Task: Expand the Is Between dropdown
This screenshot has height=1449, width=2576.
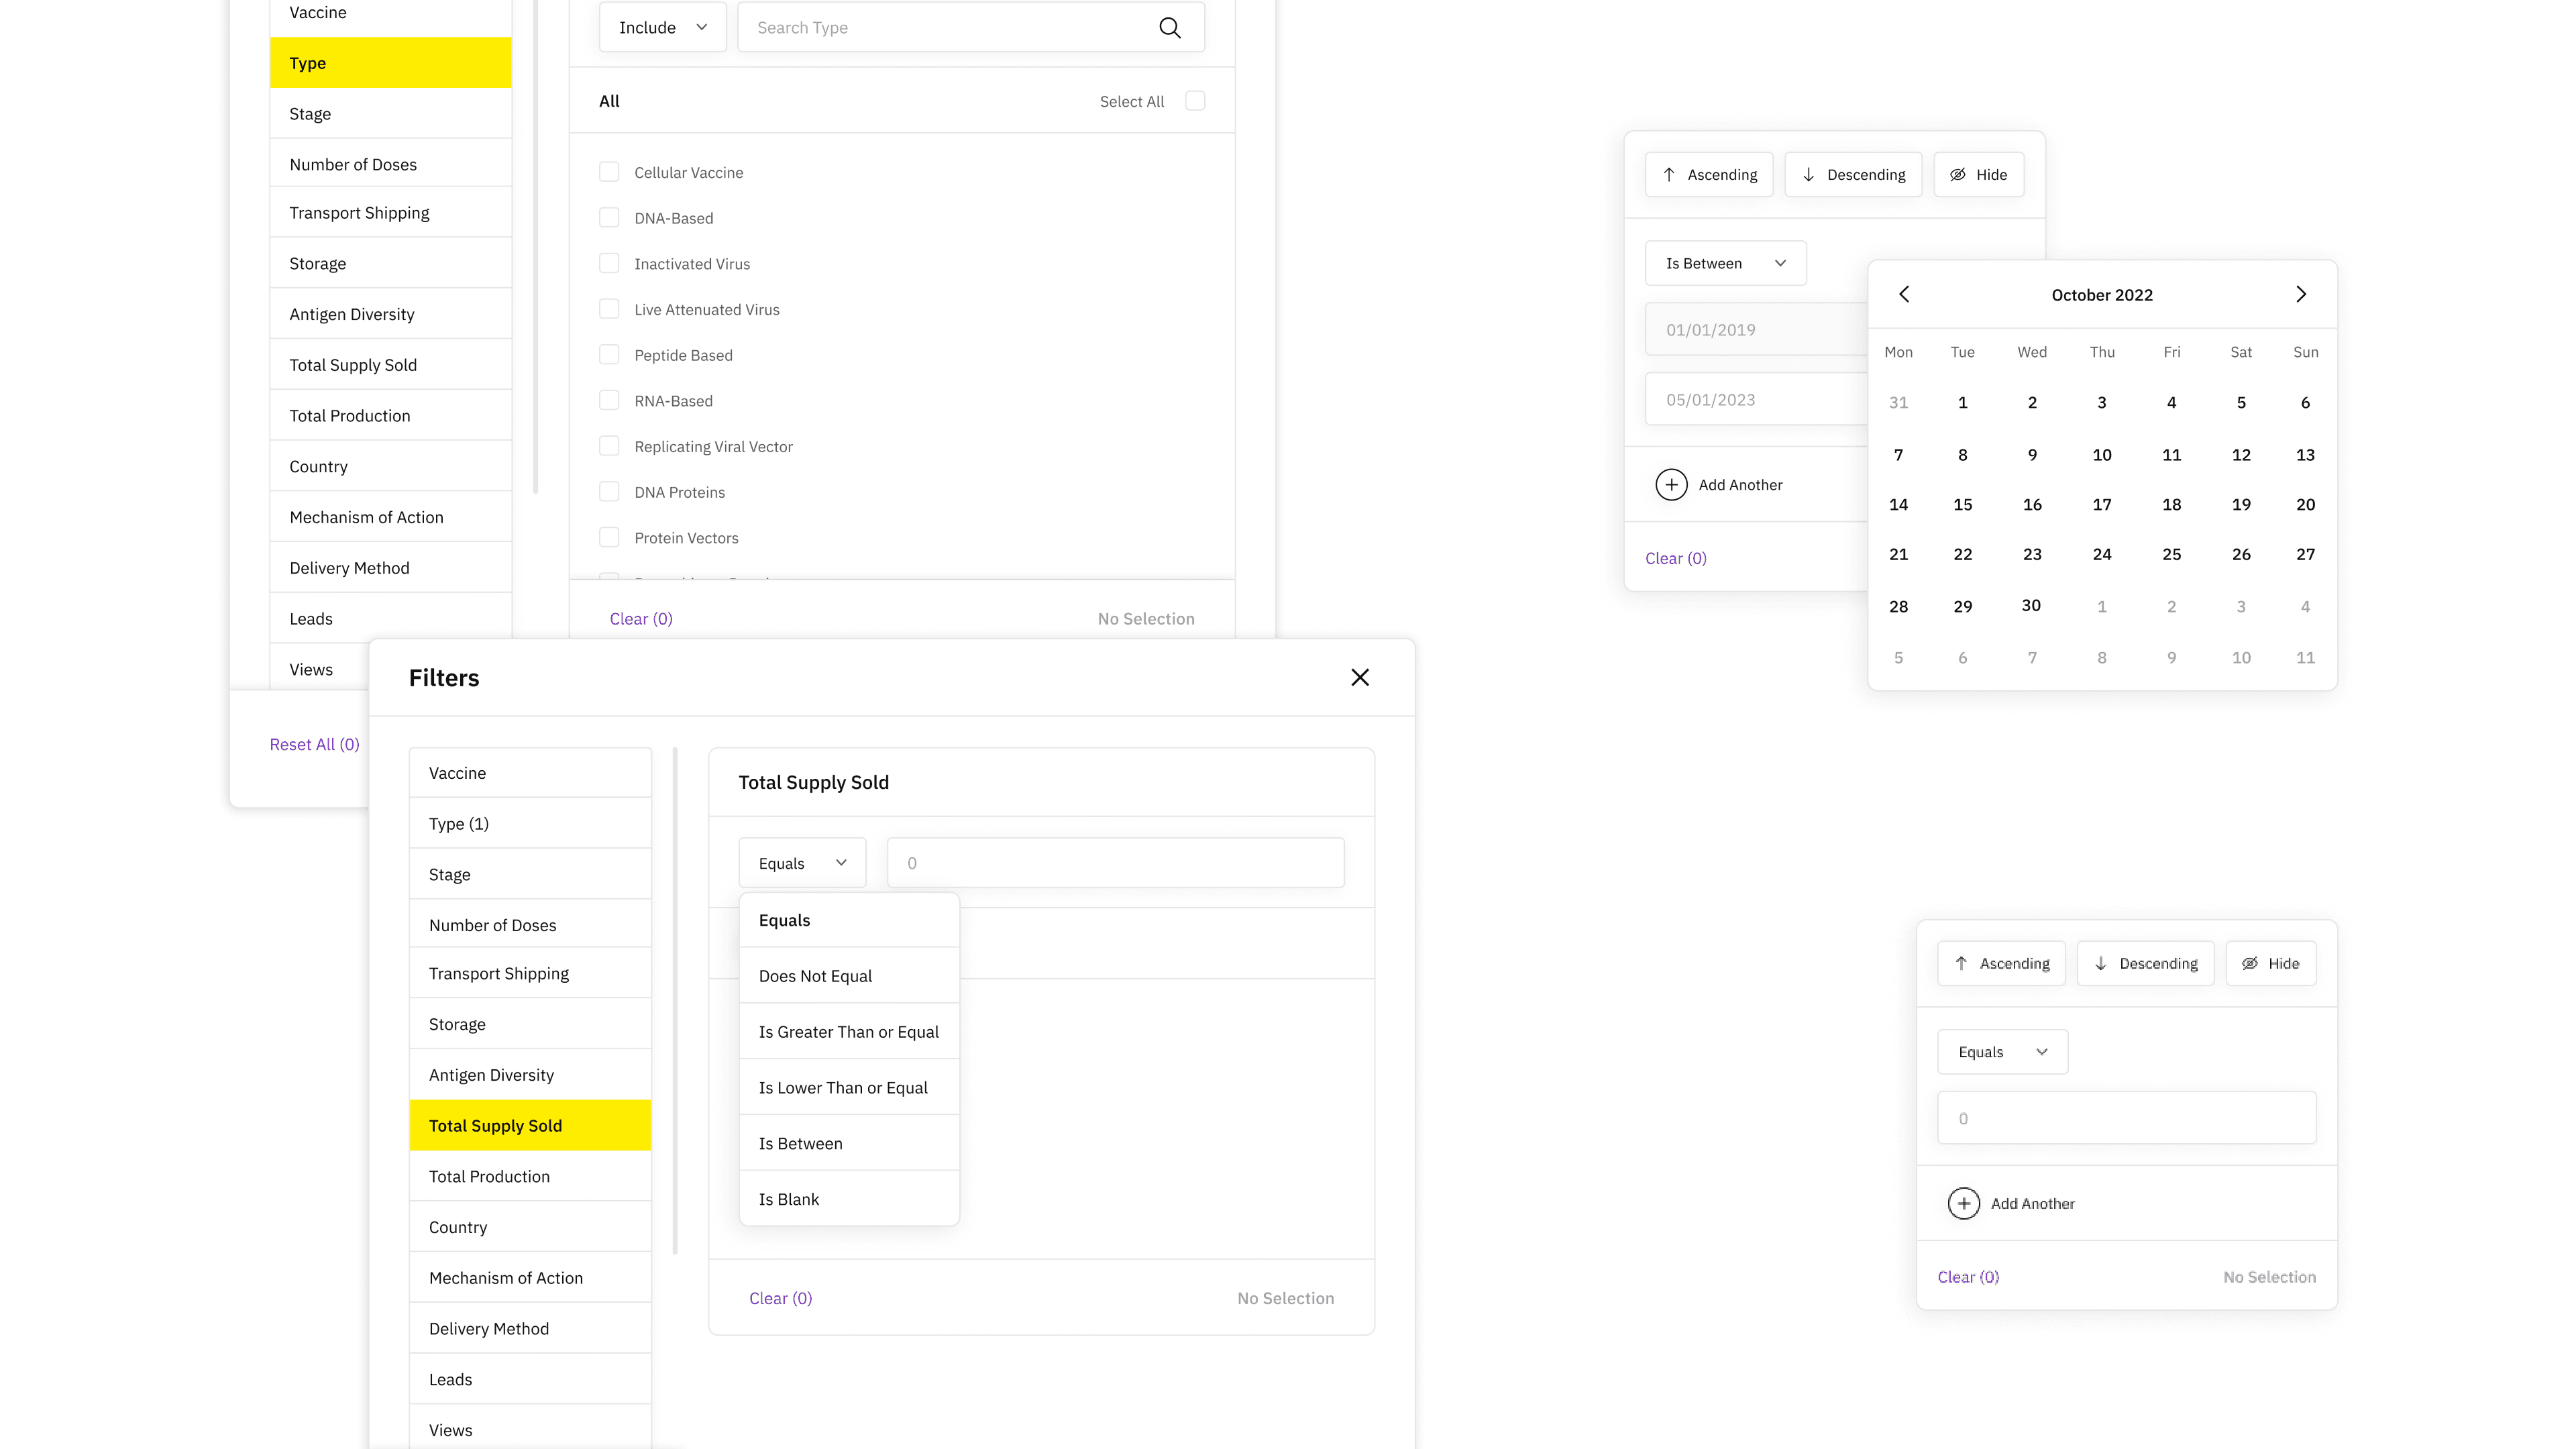Action: coord(1725,263)
